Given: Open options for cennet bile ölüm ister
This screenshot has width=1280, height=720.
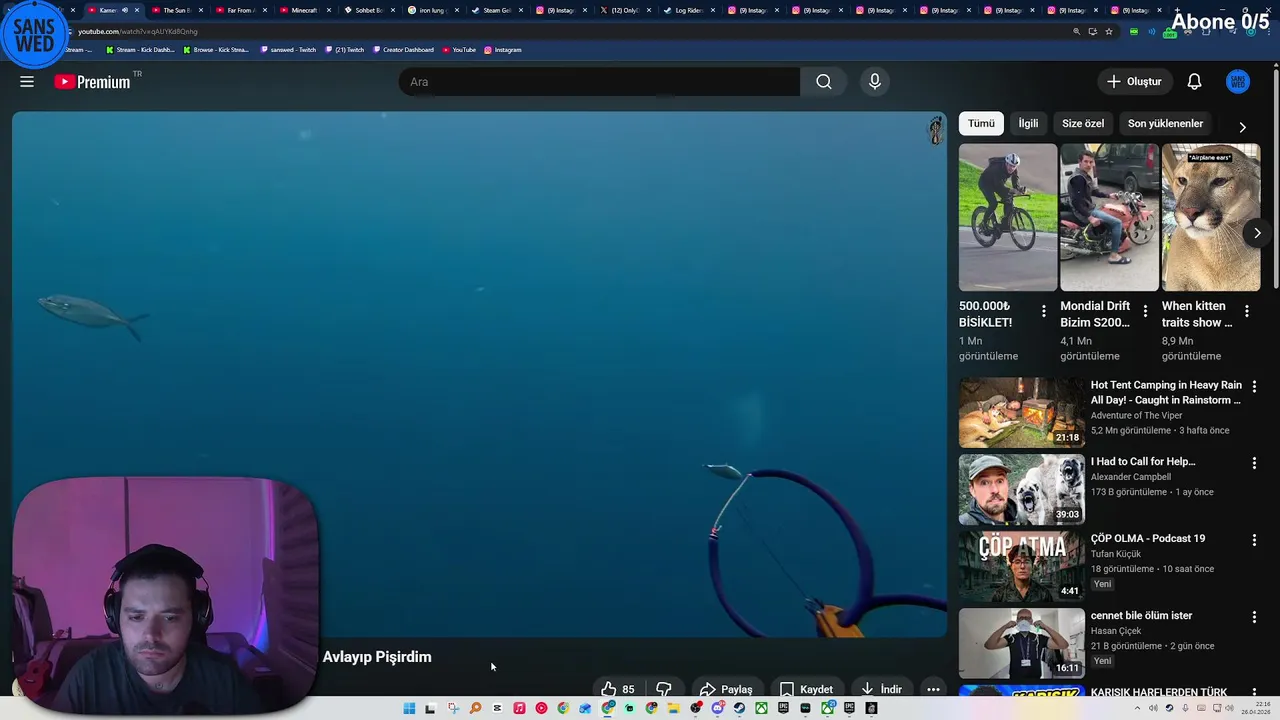Looking at the screenshot, I should 1254,617.
